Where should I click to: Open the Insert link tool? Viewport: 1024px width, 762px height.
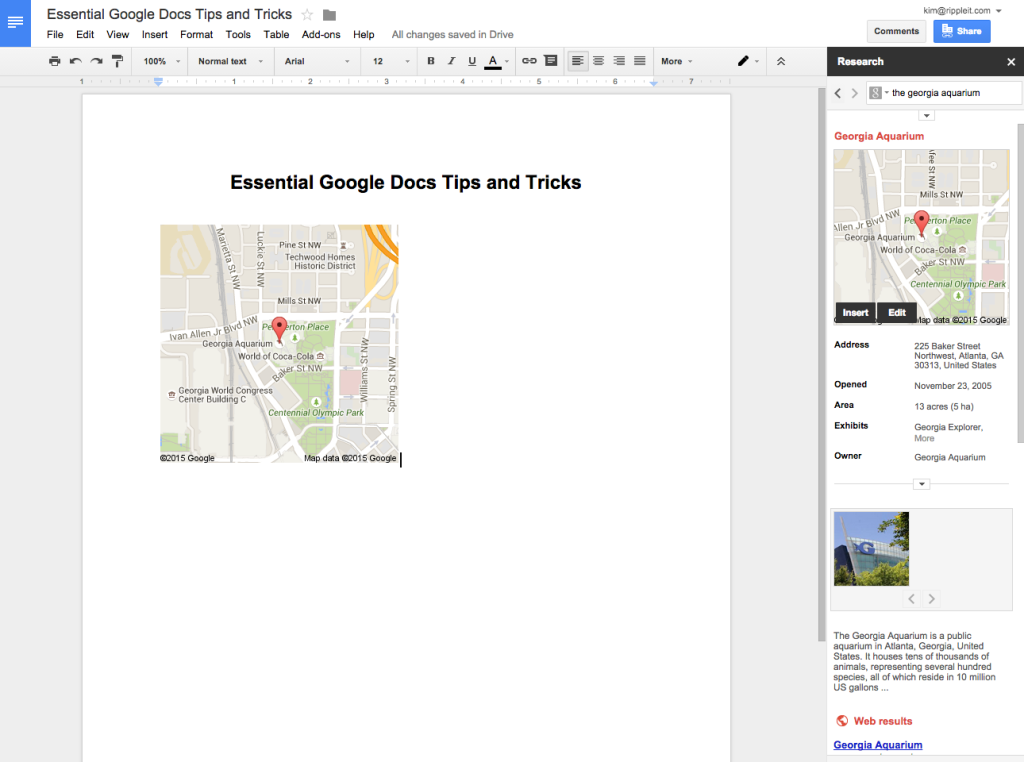point(529,61)
